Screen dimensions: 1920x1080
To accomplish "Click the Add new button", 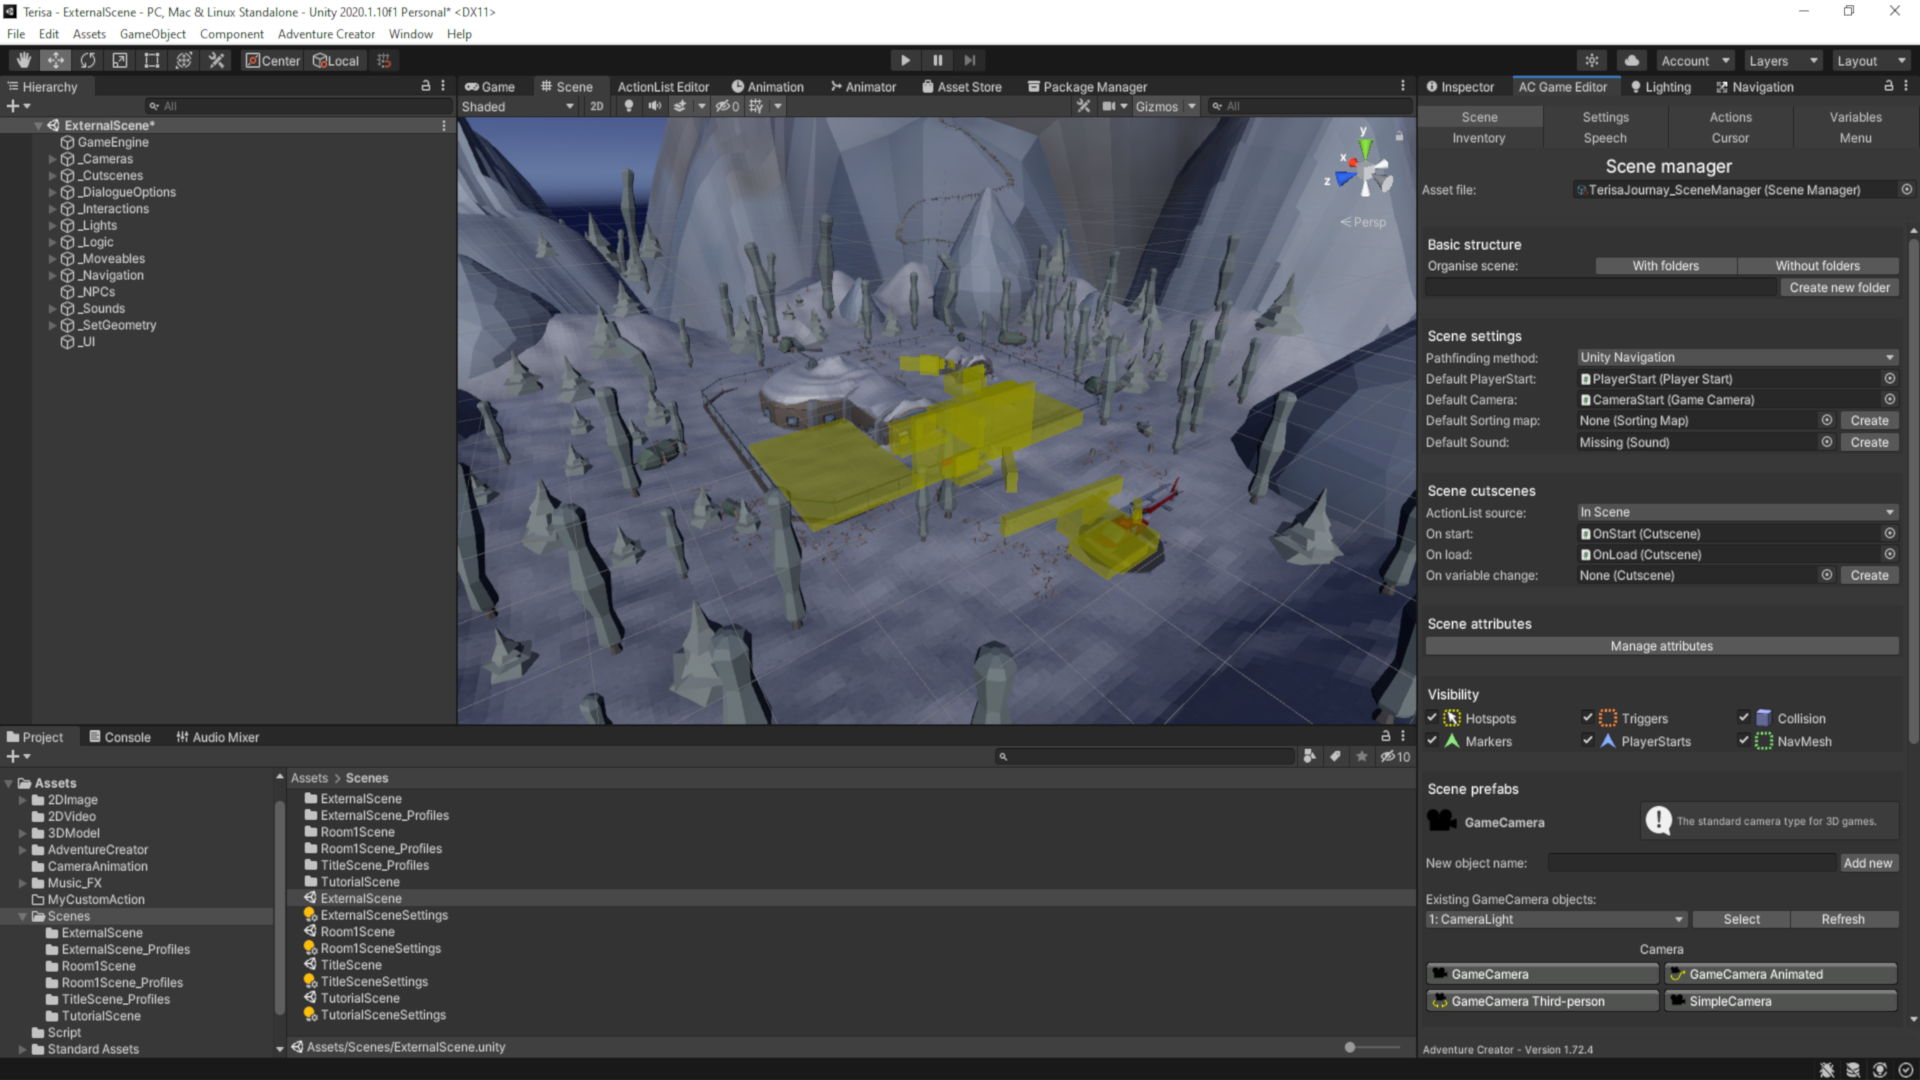I will click(x=1867, y=863).
